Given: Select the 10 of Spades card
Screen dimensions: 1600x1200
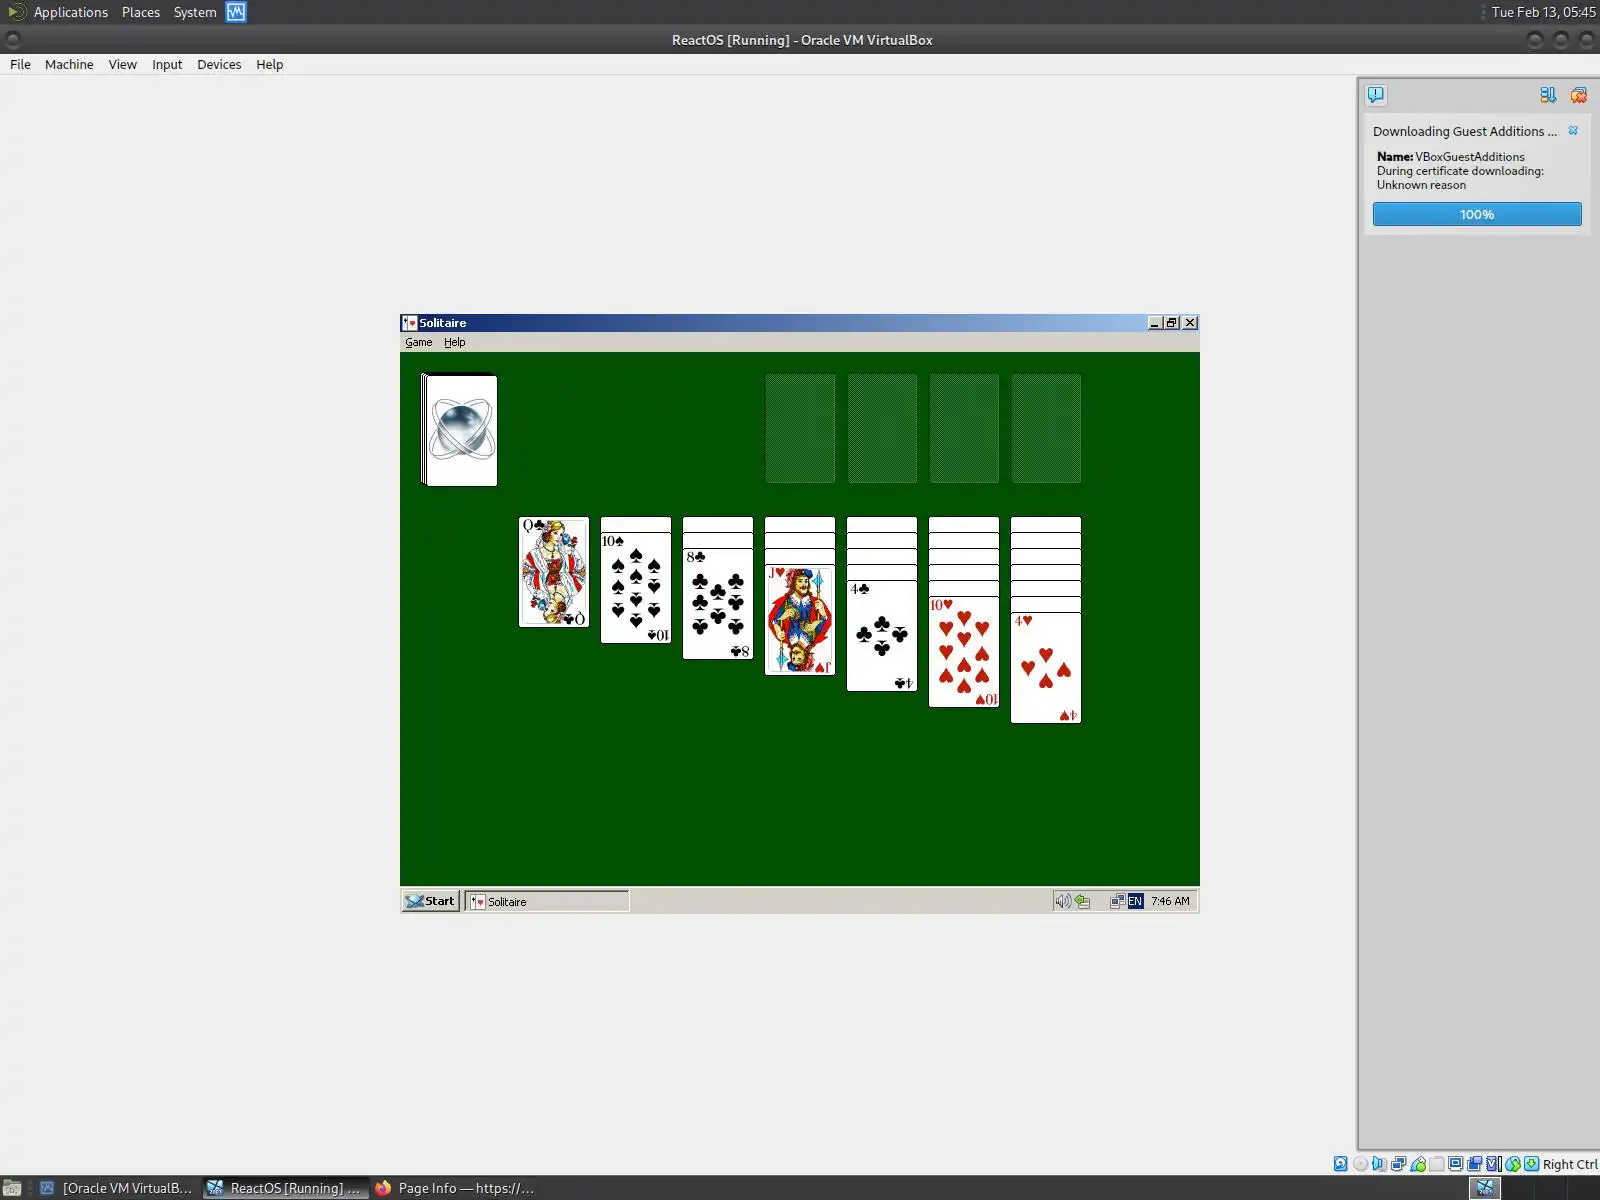Looking at the screenshot, I should click(x=636, y=588).
